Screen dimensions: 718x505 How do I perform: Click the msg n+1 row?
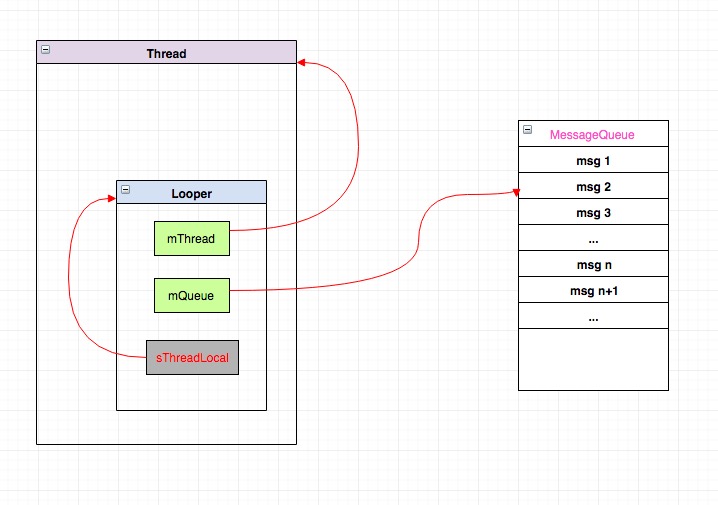pos(593,291)
